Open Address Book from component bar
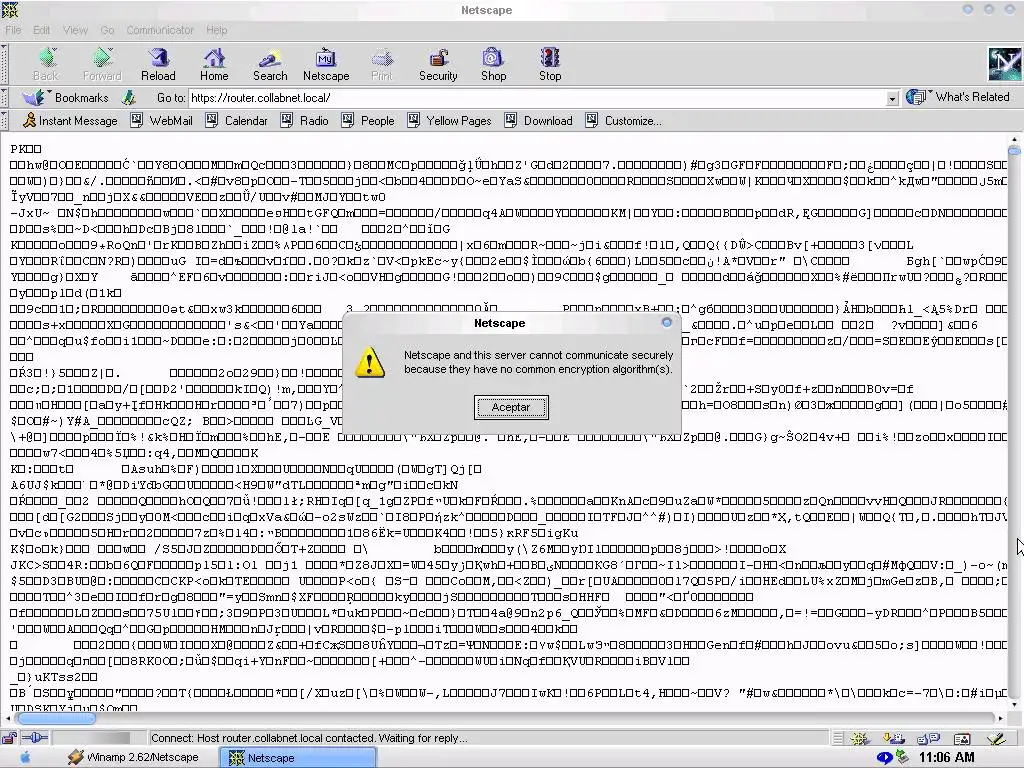 (961, 739)
